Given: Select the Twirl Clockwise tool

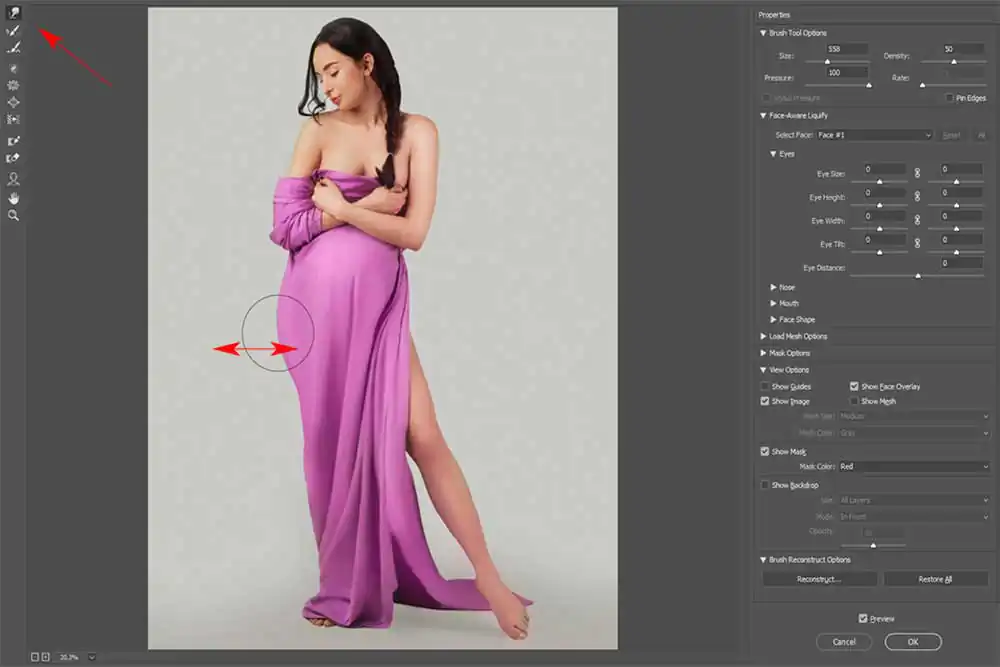Looking at the screenshot, I should pyautogui.click(x=13, y=68).
